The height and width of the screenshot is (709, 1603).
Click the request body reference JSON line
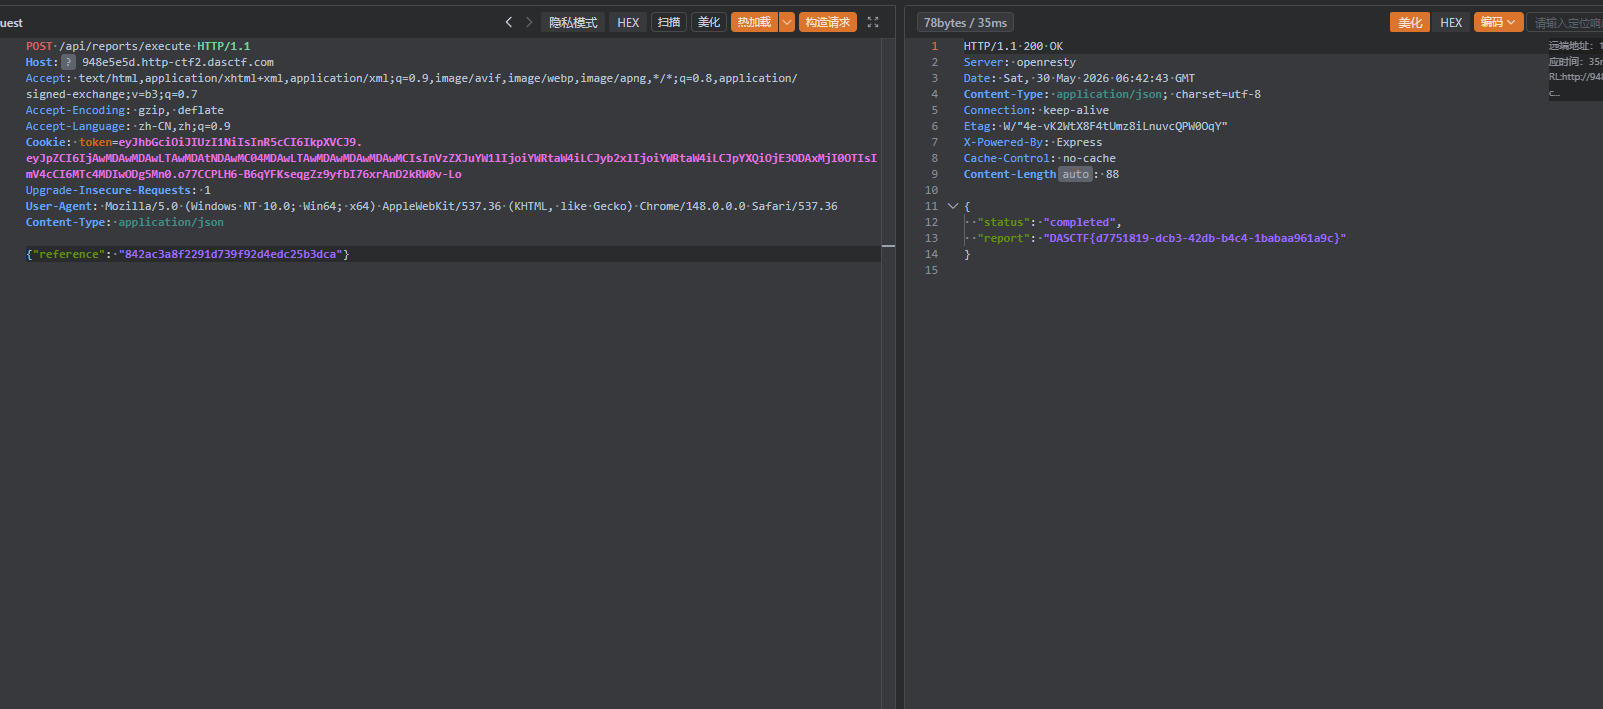(188, 254)
